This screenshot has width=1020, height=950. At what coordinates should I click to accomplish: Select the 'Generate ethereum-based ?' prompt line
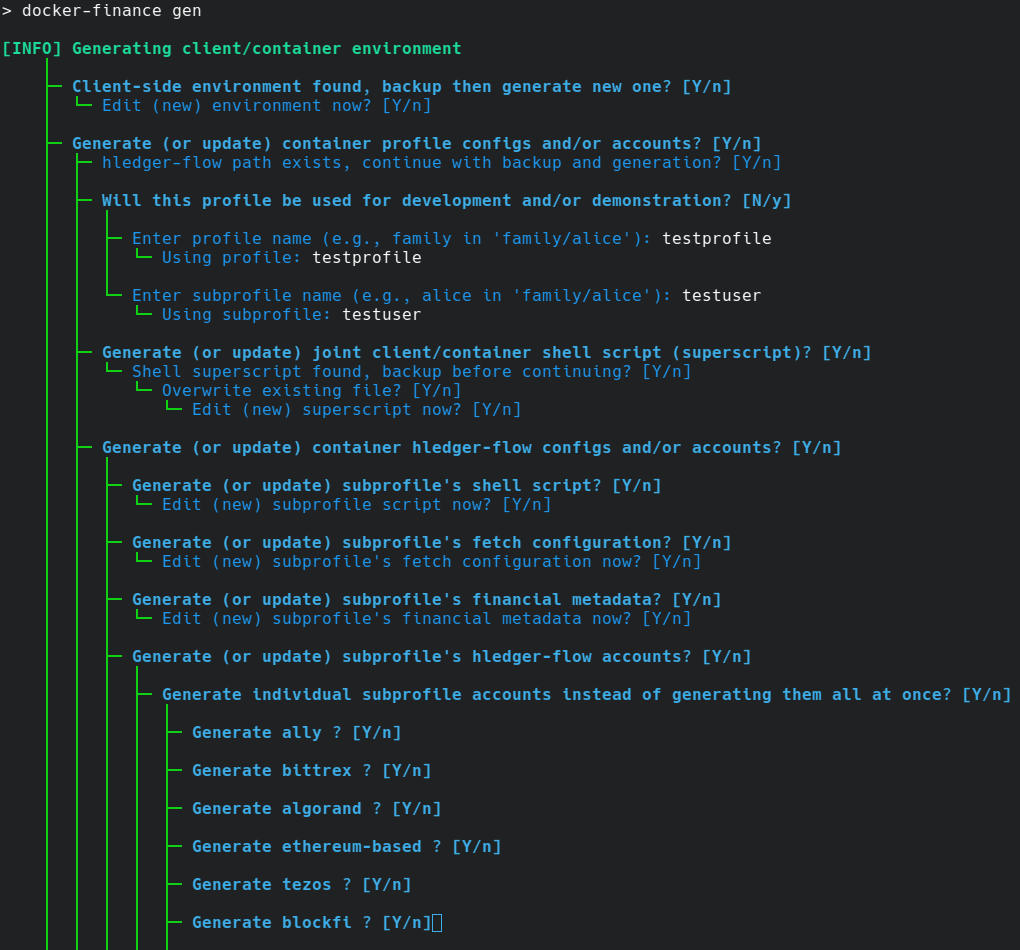pos(346,847)
